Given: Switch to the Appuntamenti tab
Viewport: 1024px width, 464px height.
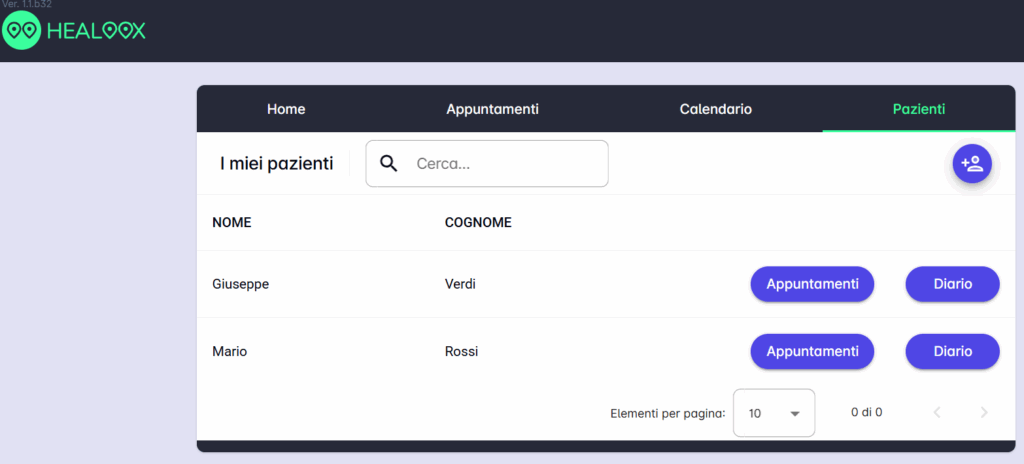Looking at the screenshot, I should coord(492,109).
